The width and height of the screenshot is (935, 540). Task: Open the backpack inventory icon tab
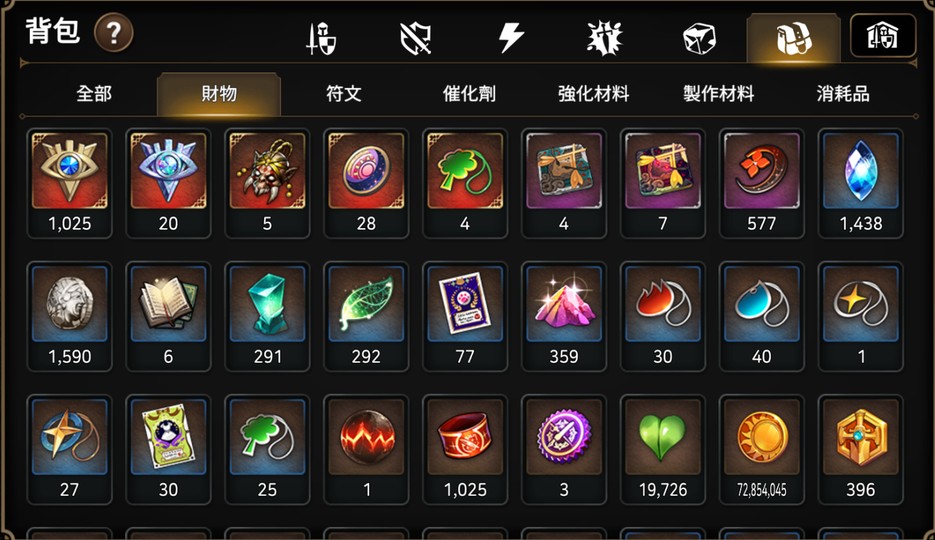tap(794, 38)
